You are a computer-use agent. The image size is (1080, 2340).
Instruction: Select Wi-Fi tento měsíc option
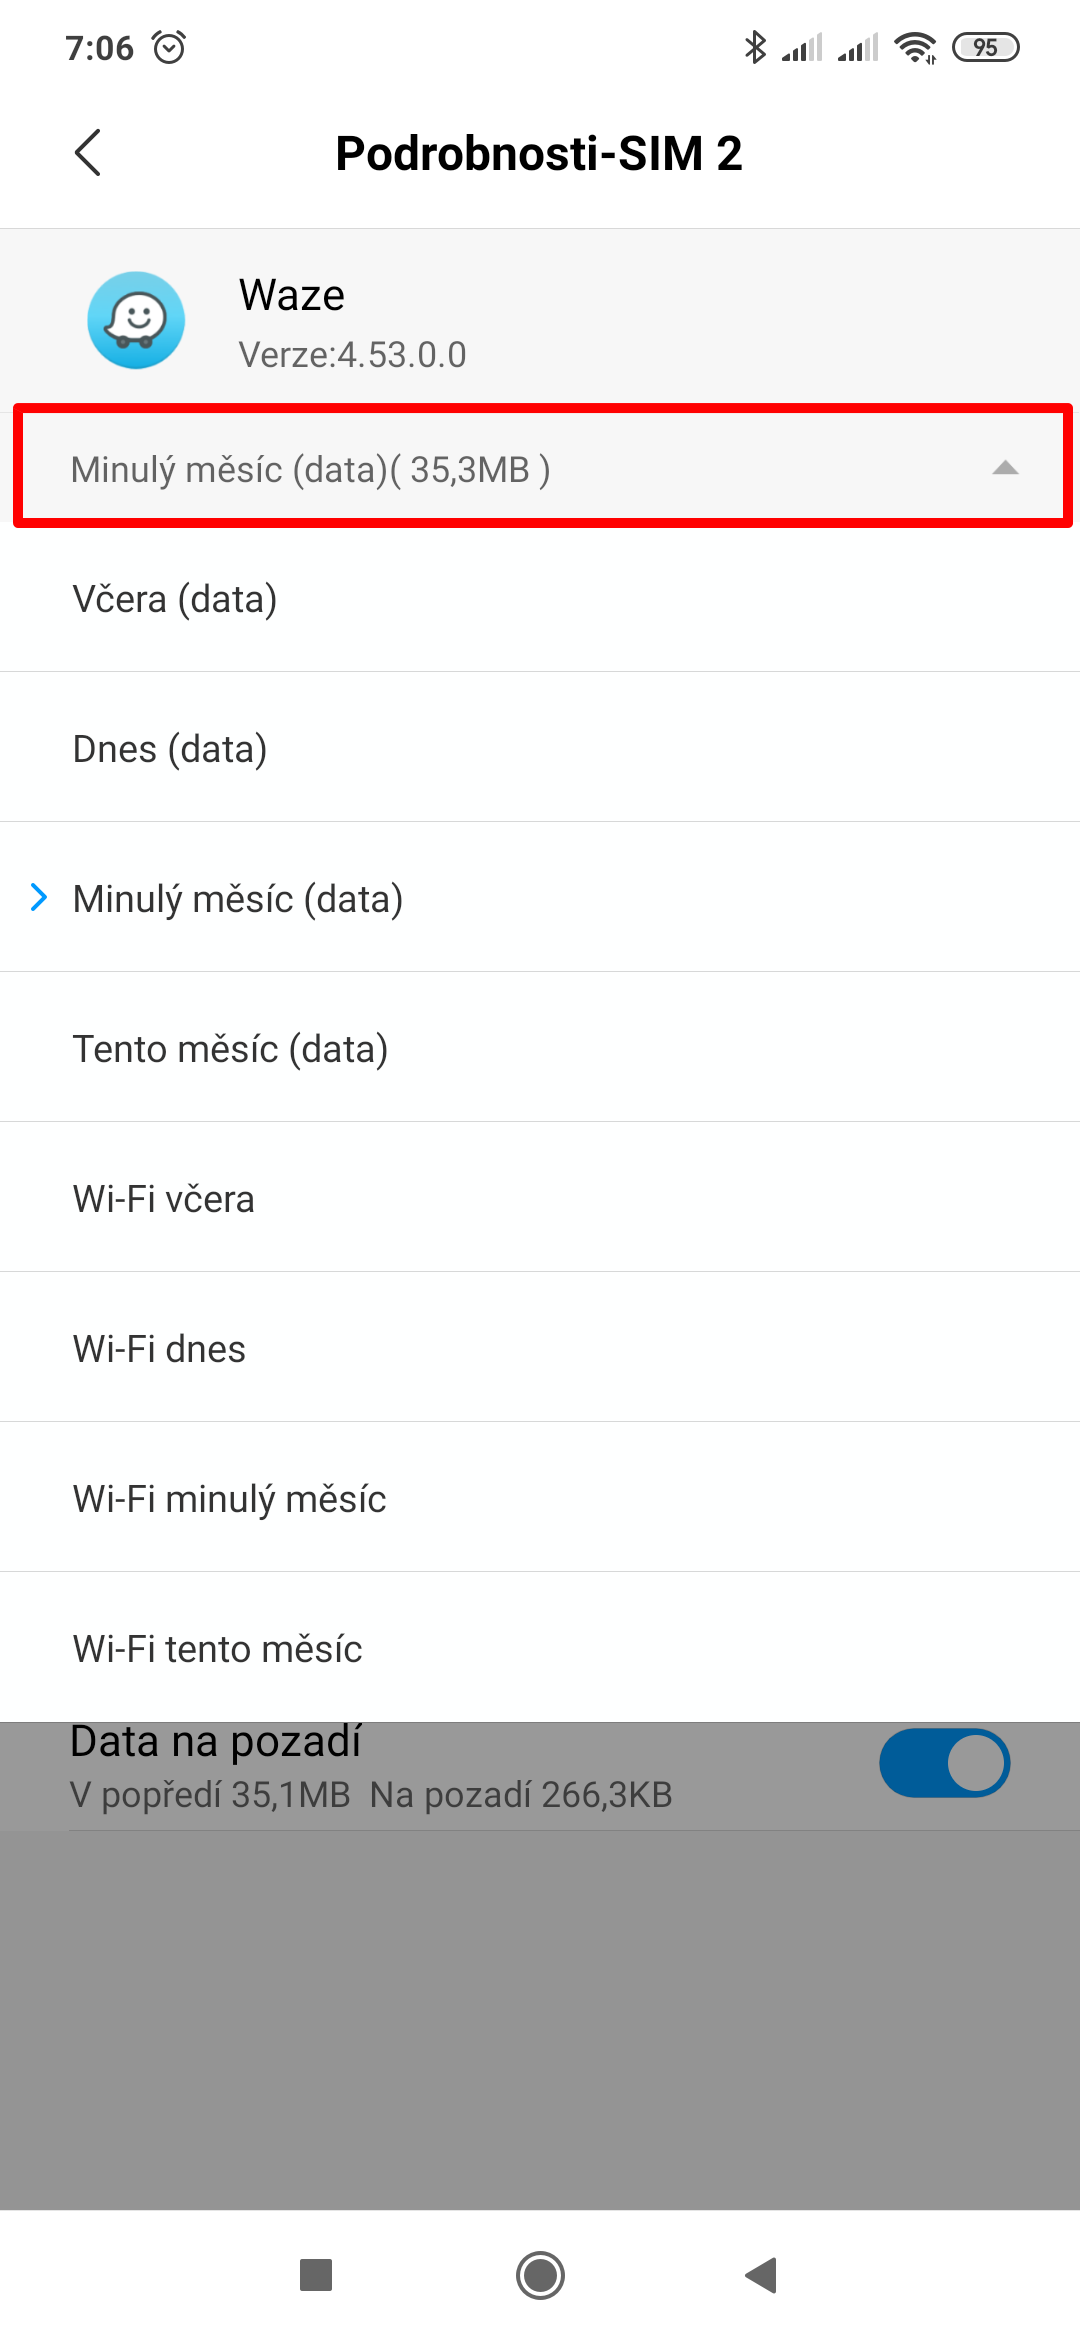click(x=217, y=1649)
